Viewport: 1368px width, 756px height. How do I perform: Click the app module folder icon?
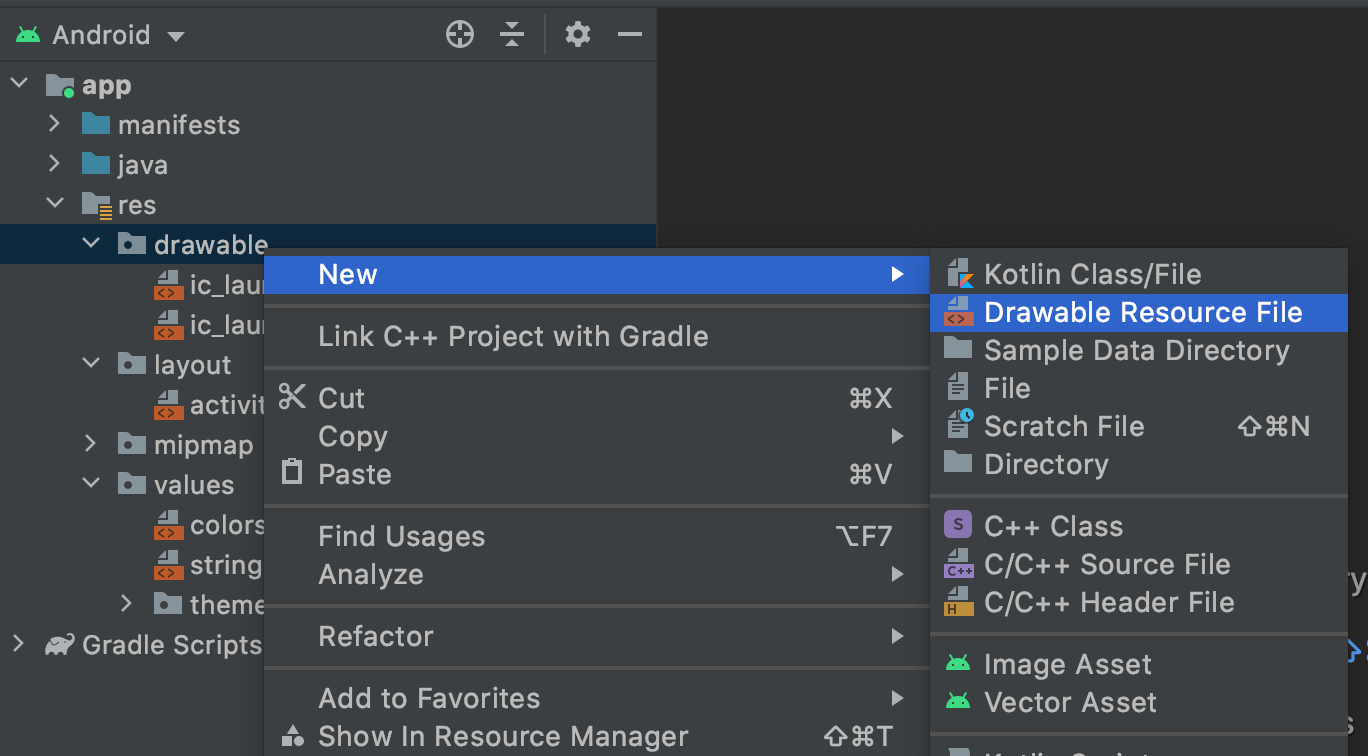click(60, 86)
